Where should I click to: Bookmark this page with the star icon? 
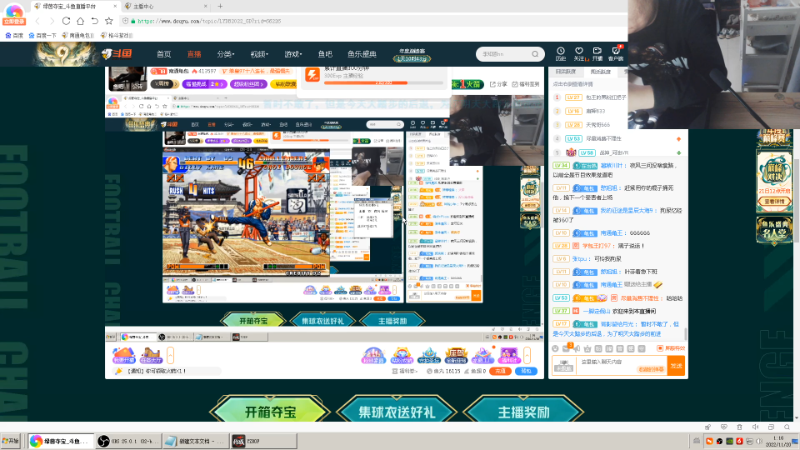109,21
